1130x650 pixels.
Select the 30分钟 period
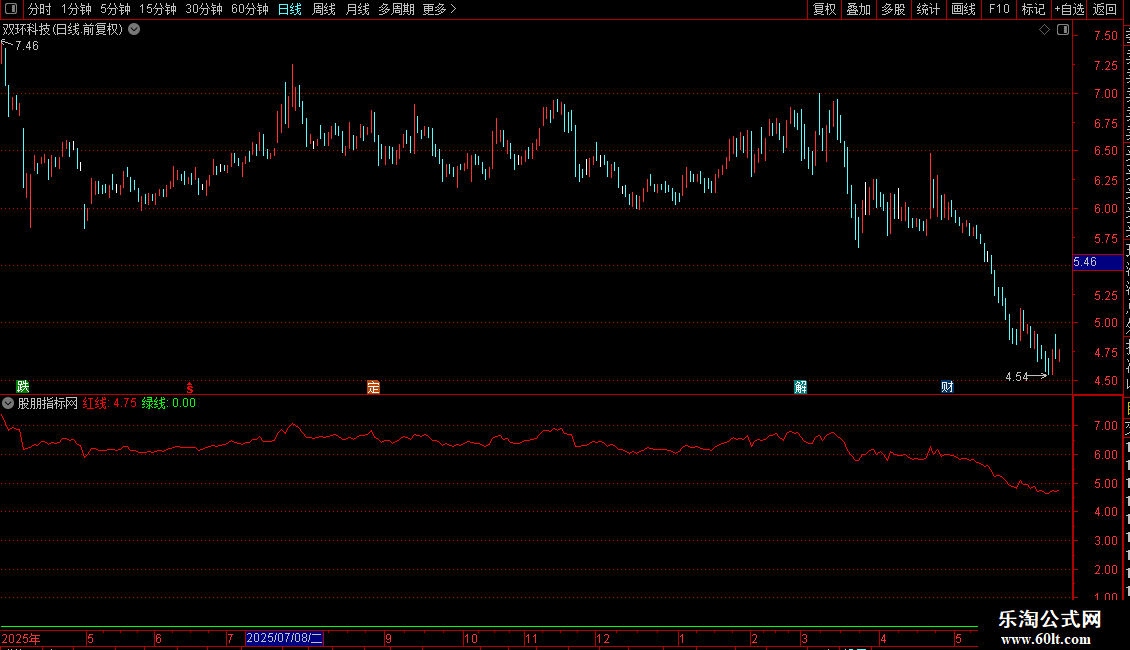point(203,9)
